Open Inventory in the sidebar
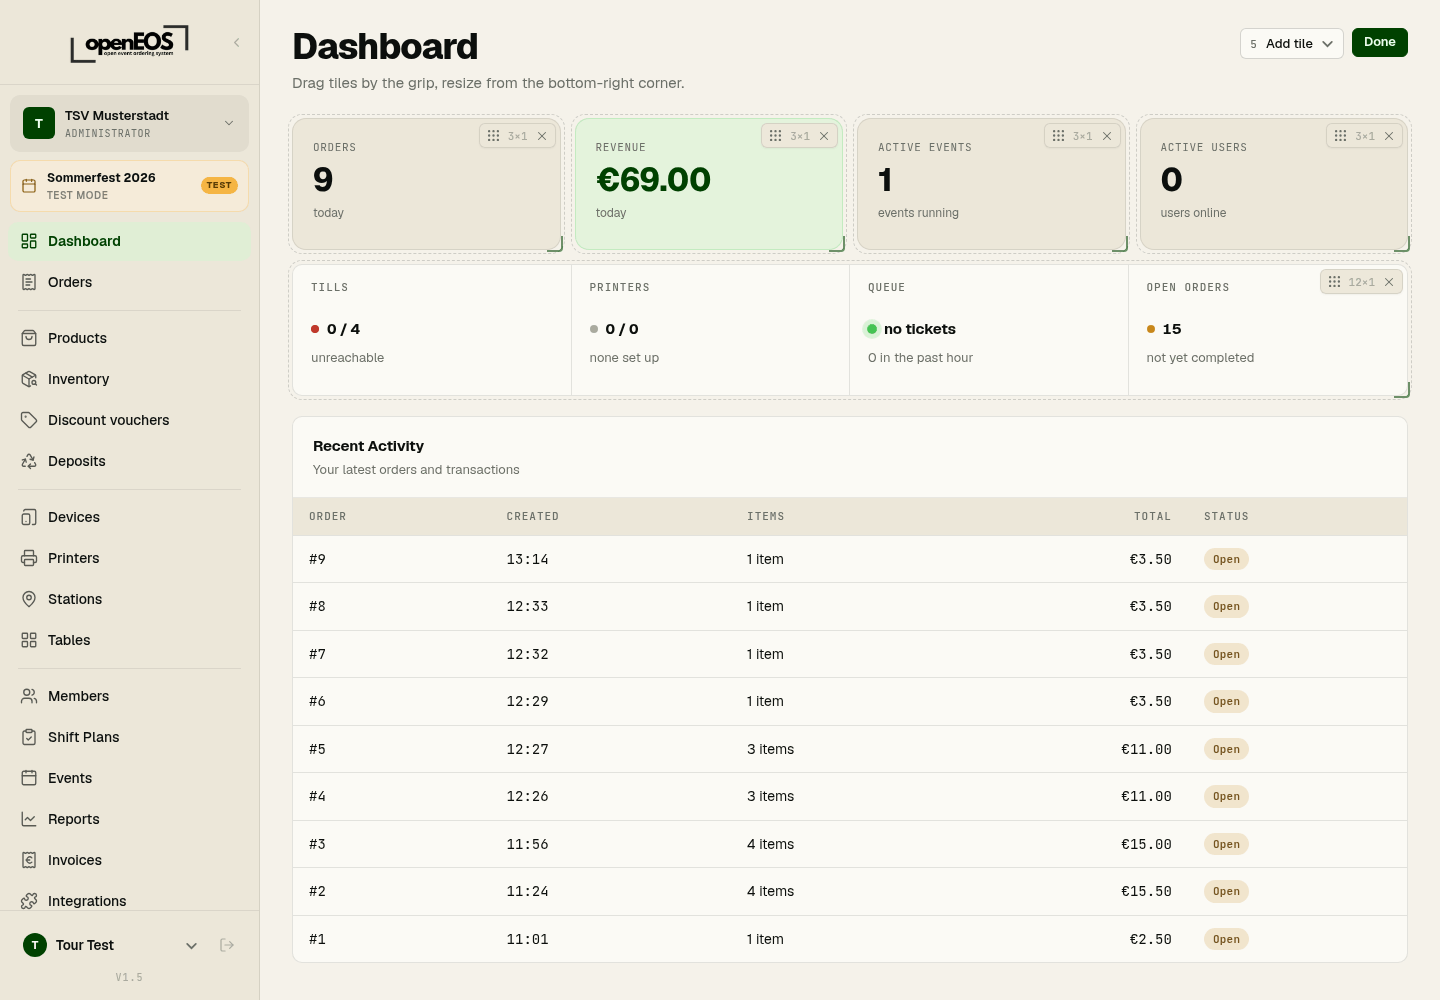Viewport: 1440px width, 1000px height. pos(129,379)
